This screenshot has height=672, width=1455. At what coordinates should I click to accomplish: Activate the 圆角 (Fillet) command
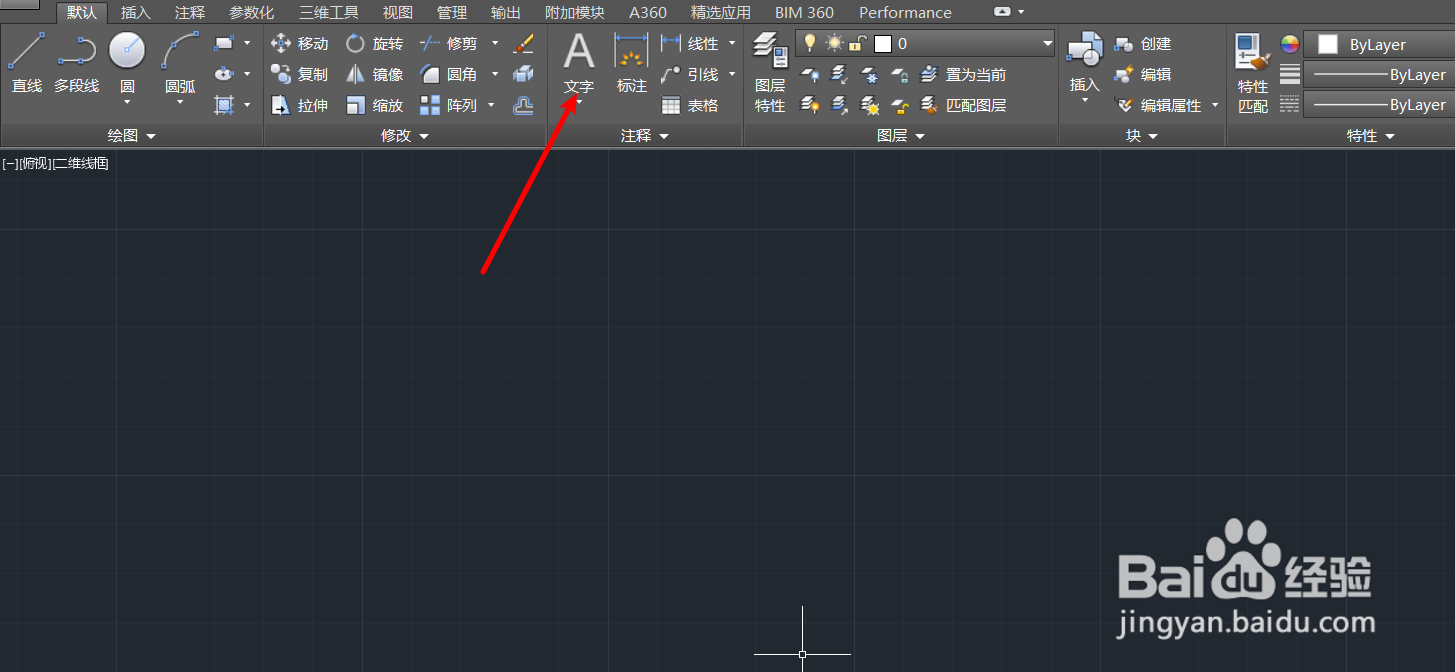coord(448,74)
